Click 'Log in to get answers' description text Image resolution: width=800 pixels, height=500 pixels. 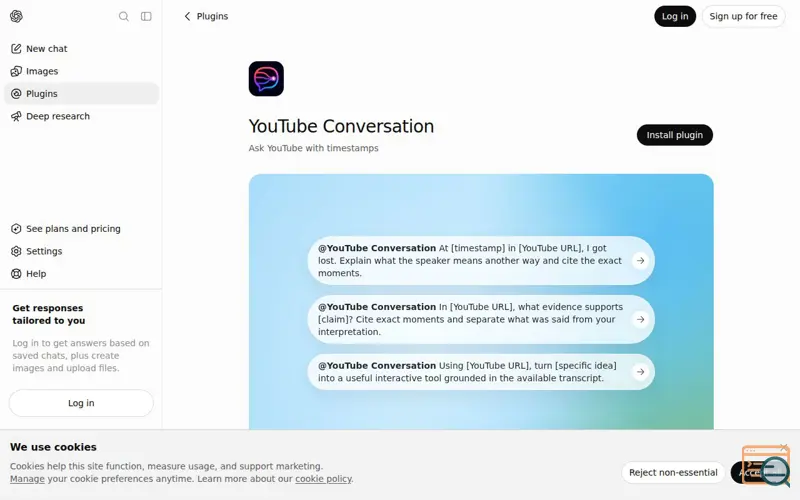(81, 356)
